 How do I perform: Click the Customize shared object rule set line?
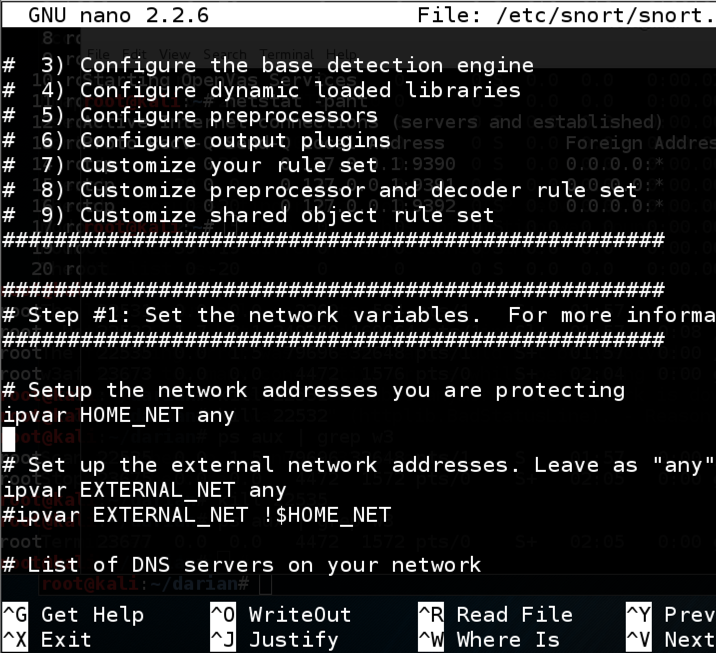286,215
